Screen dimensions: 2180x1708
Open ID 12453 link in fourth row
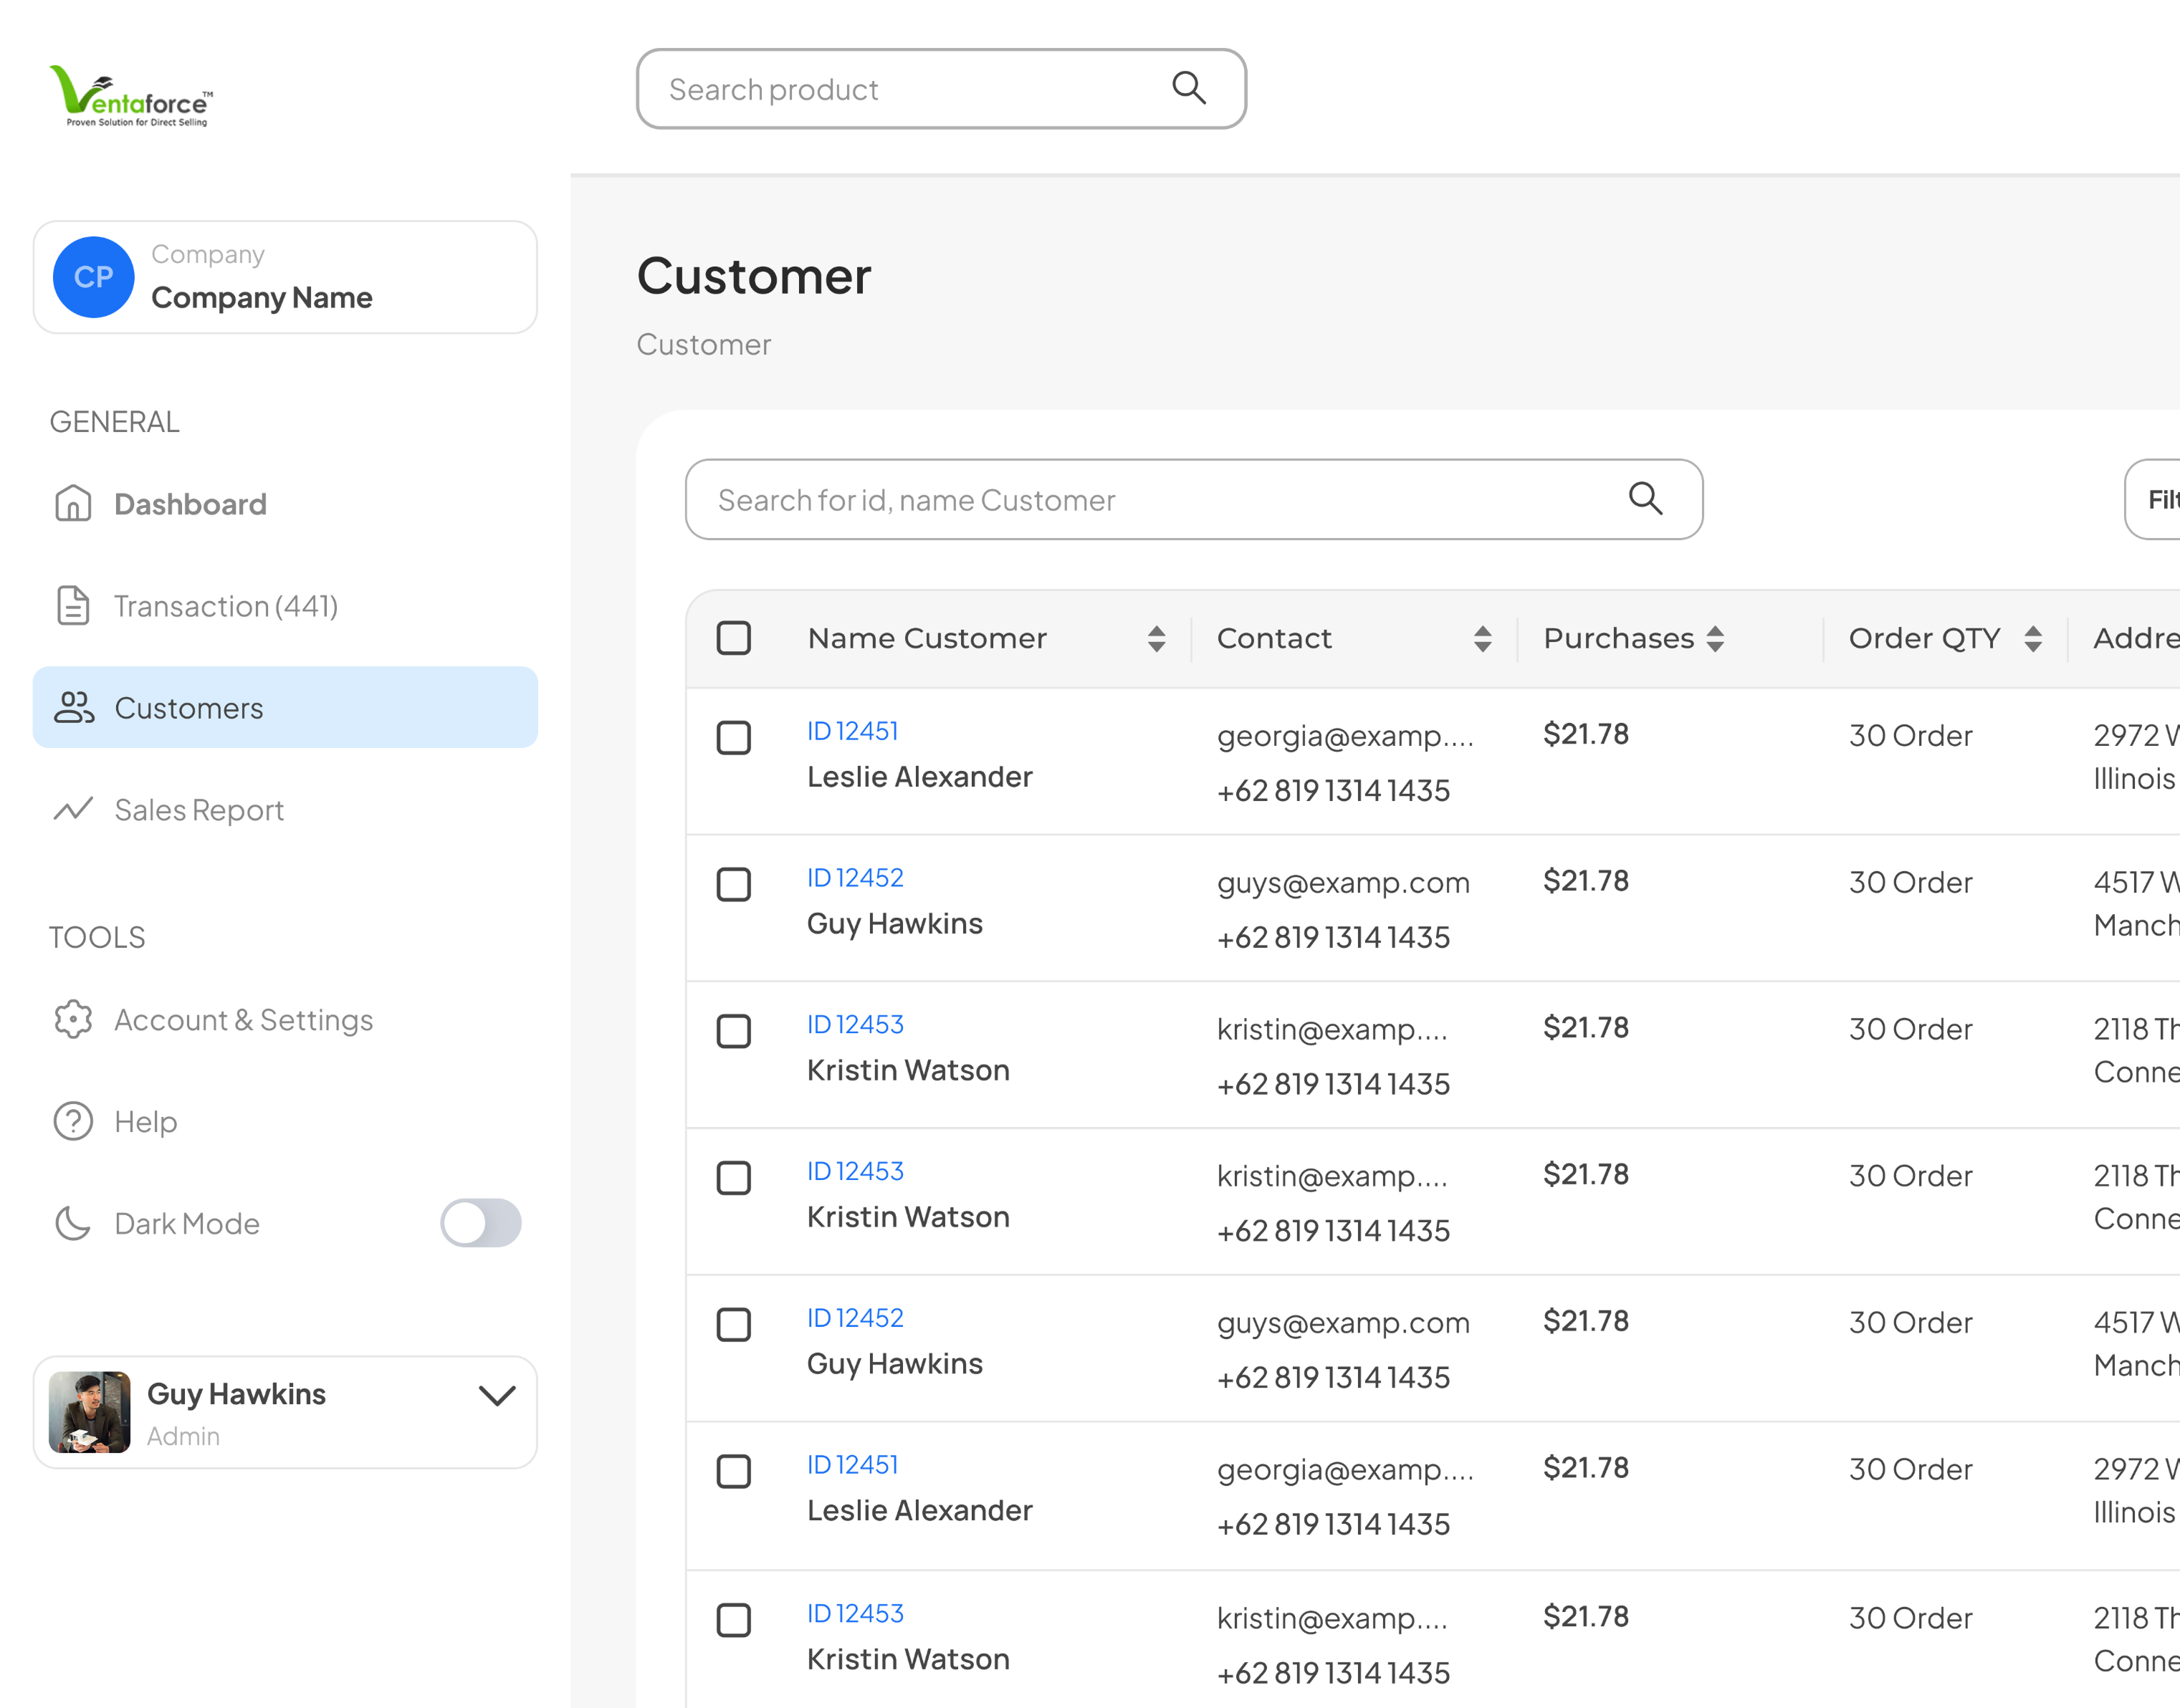point(855,1171)
